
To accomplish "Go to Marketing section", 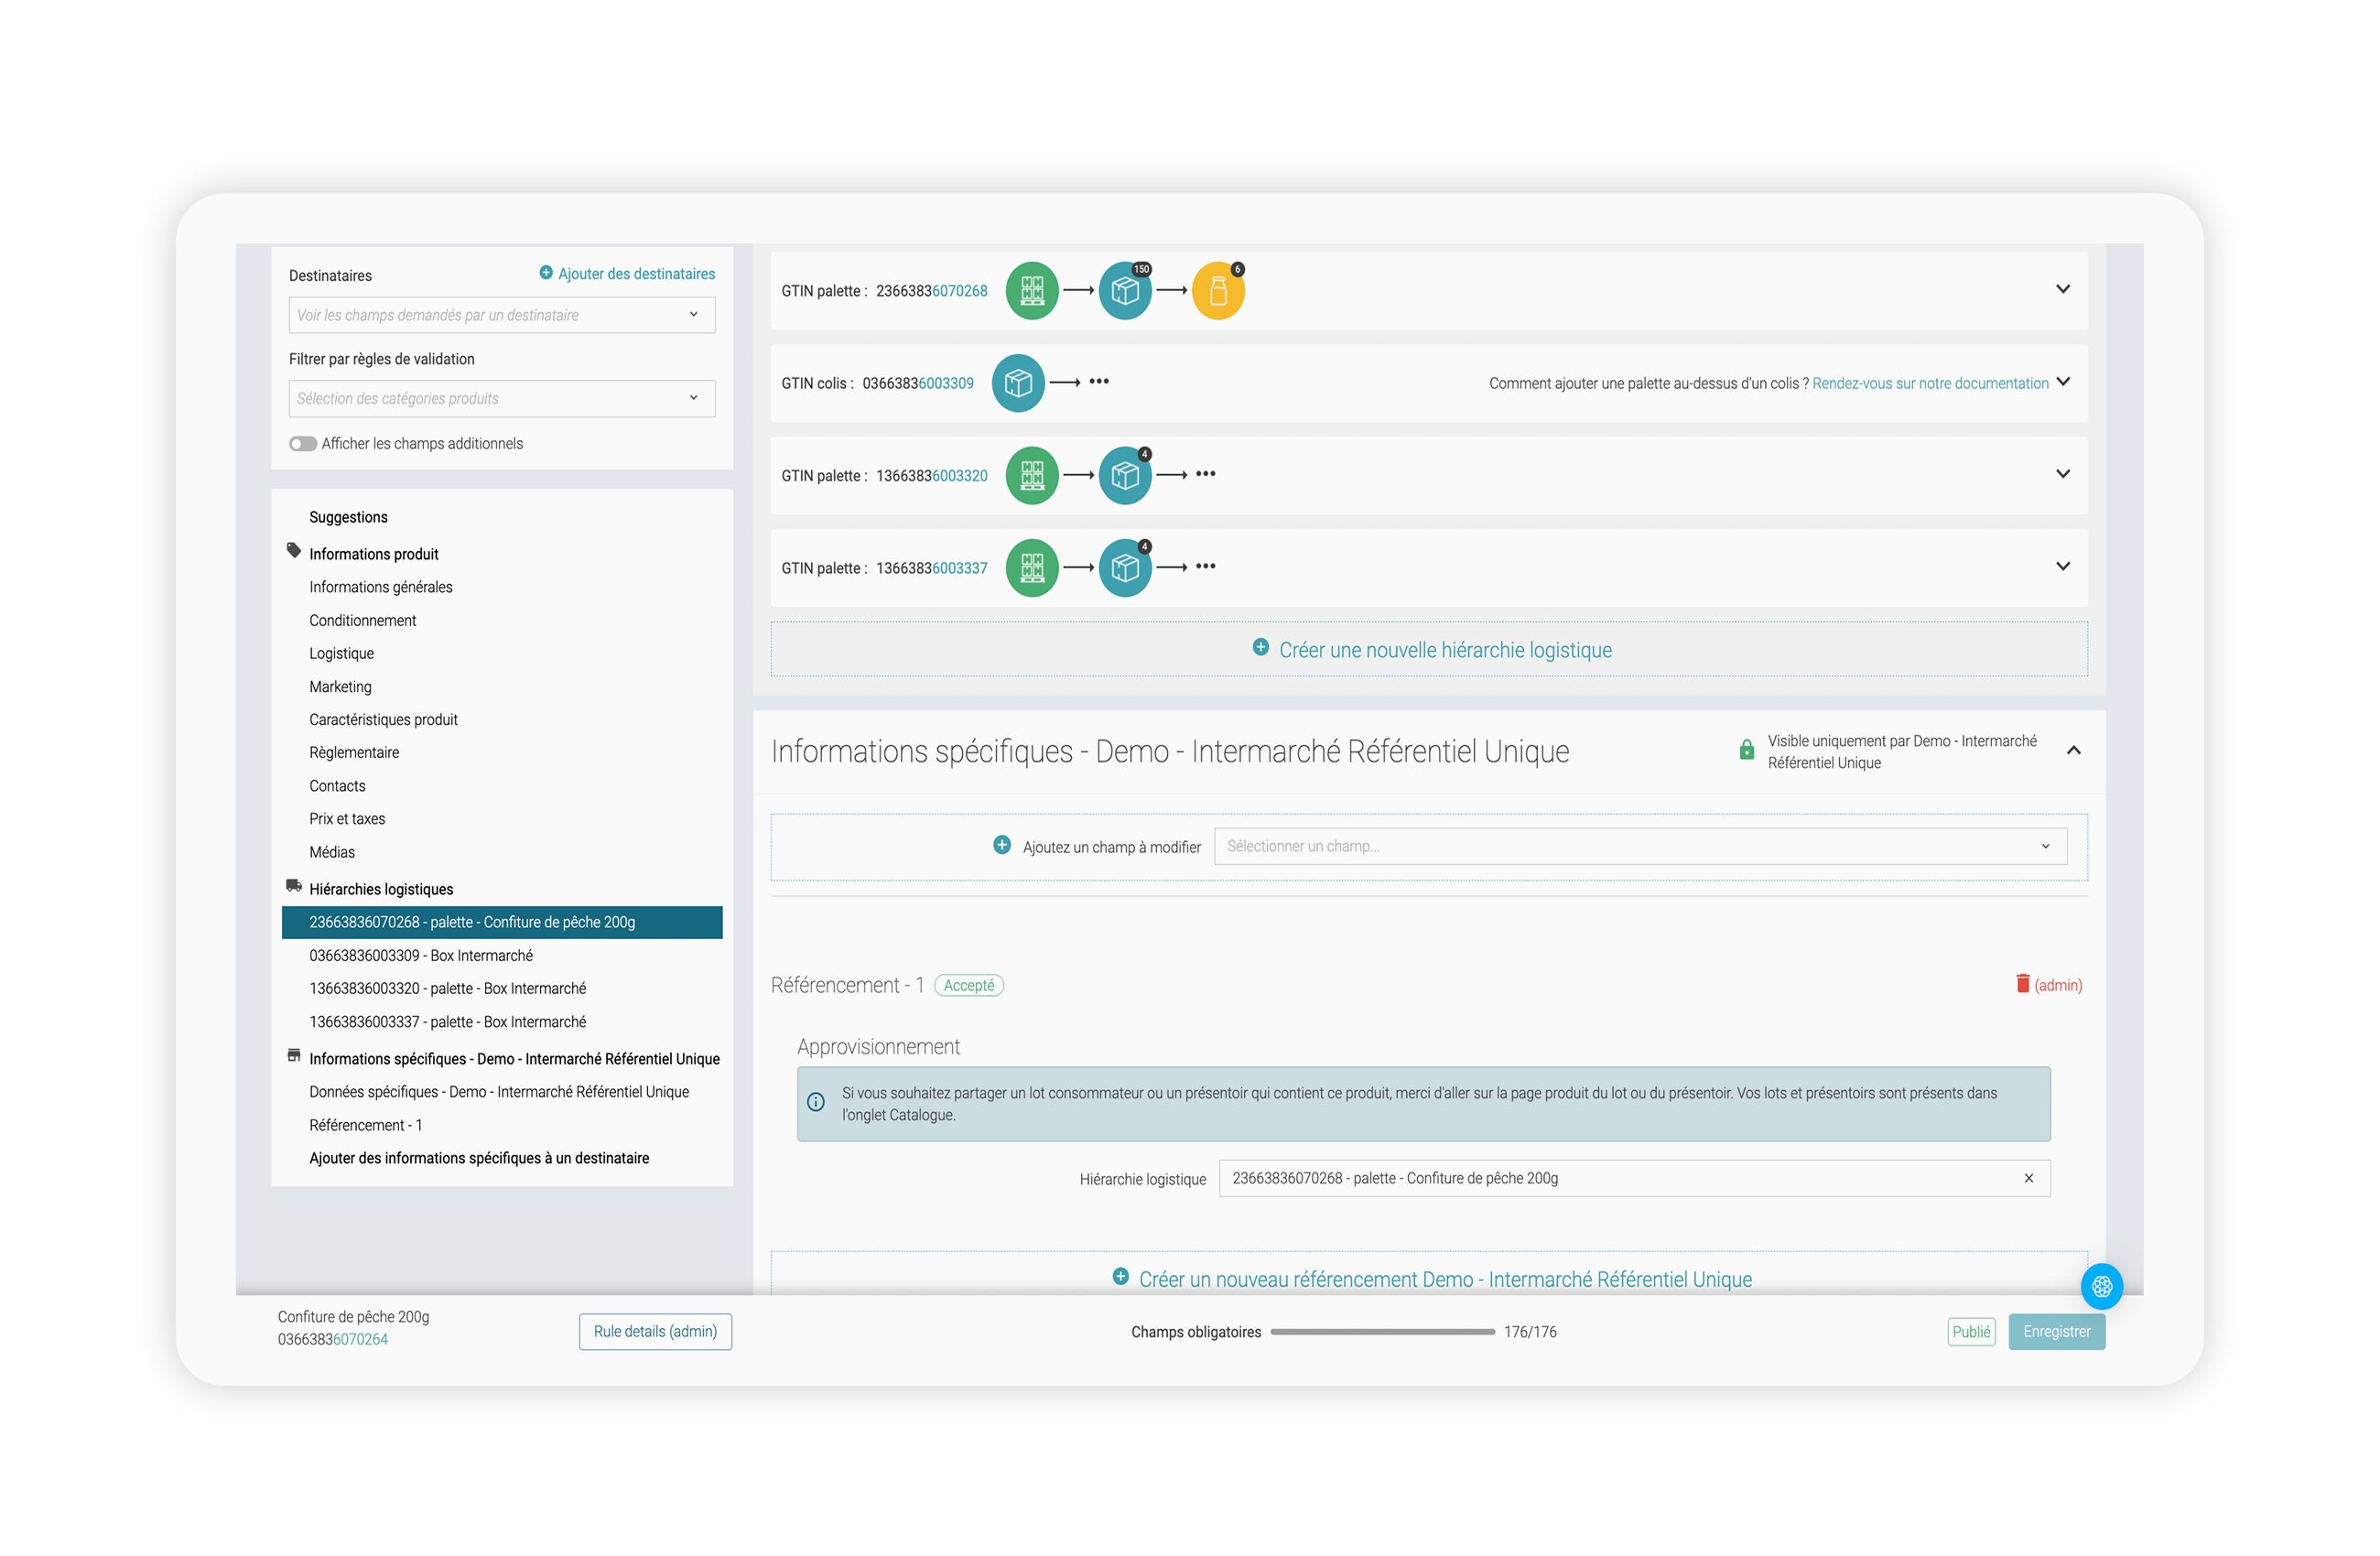I will click(340, 686).
